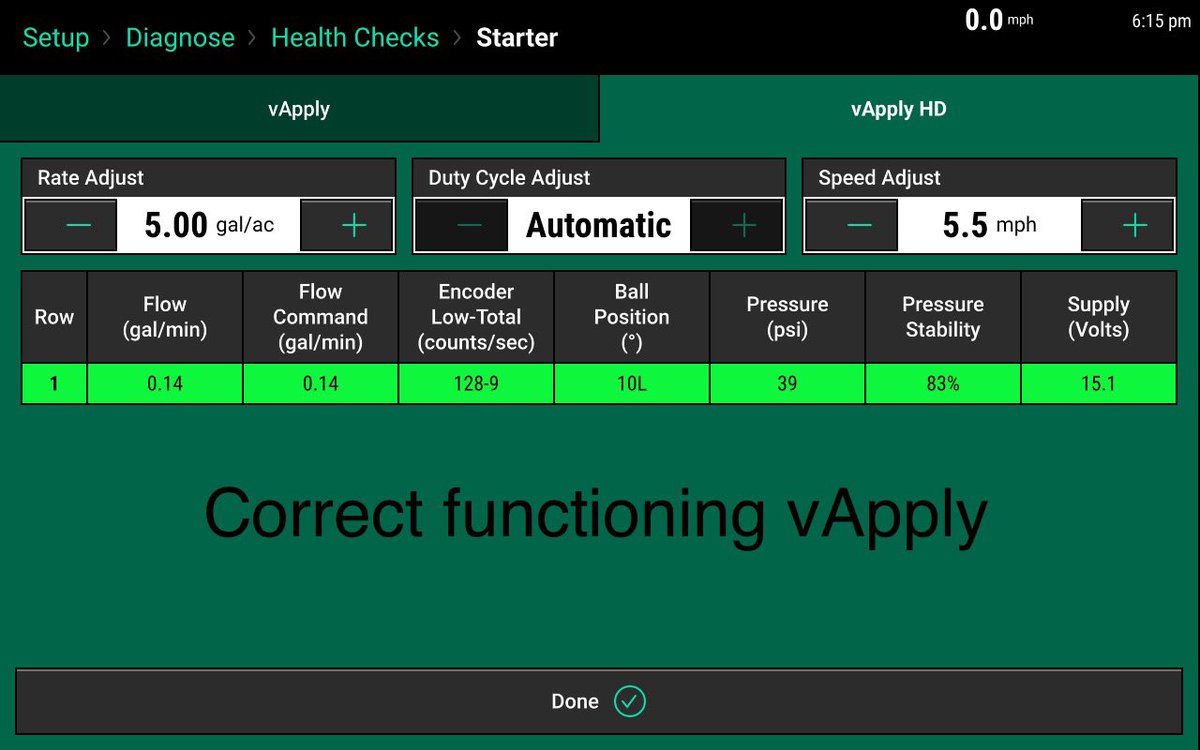Click the Pressure (psi) column header
The height and width of the screenshot is (750, 1200).
pyautogui.click(x=787, y=317)
